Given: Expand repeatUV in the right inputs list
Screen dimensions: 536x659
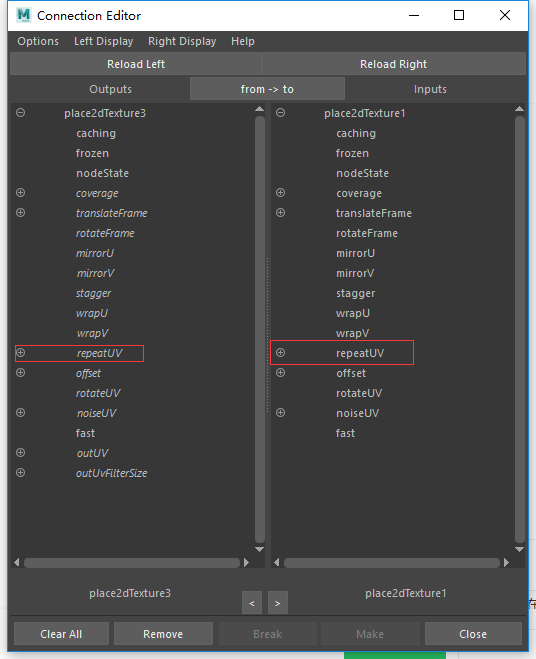Looking at the screenshot, I should pos(280,353).
